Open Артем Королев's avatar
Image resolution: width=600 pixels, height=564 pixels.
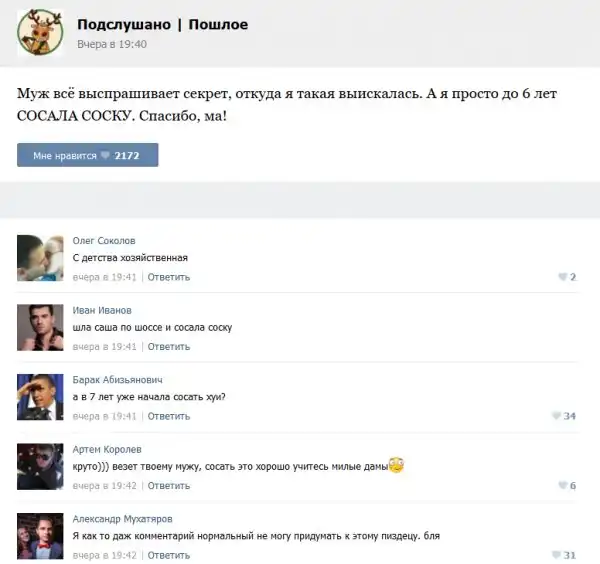pyautogui.click(x=40, y=467)
